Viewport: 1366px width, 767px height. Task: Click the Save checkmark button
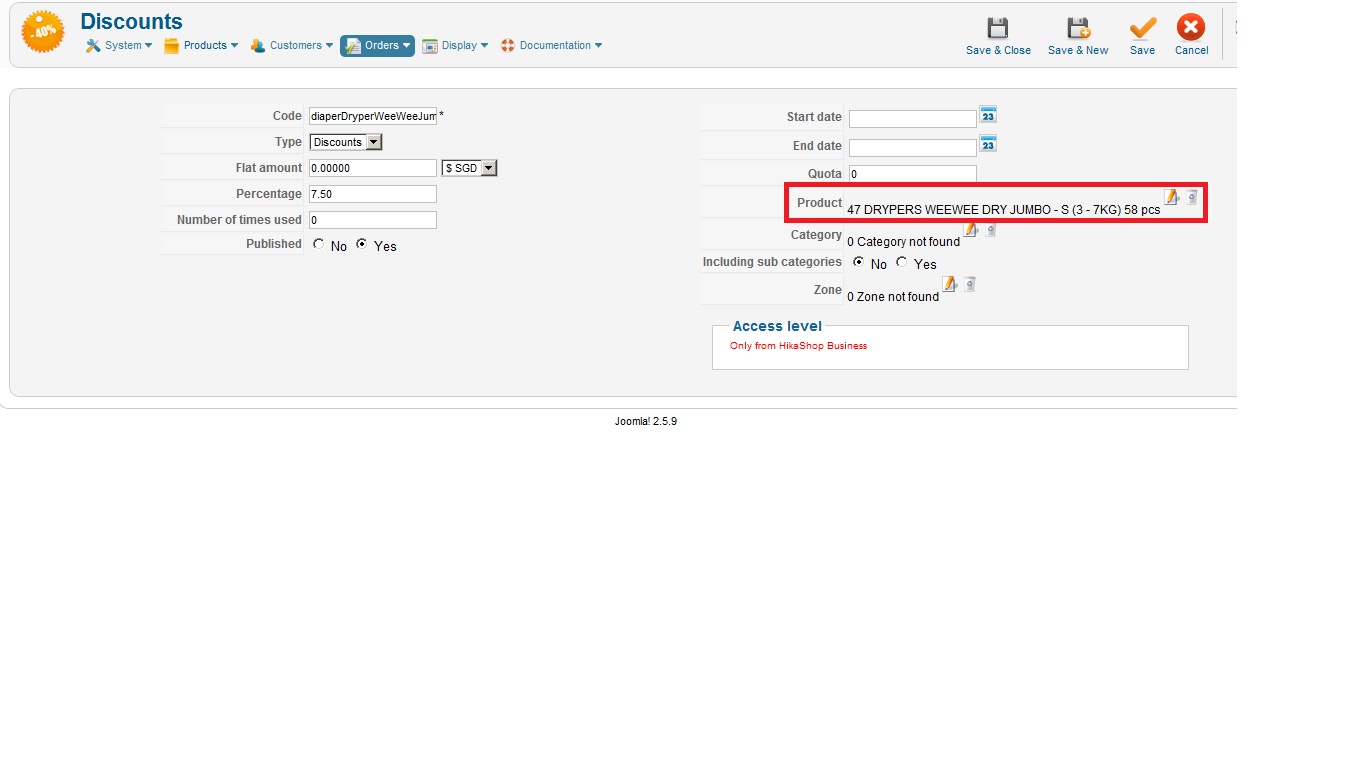click(1142, 36)
